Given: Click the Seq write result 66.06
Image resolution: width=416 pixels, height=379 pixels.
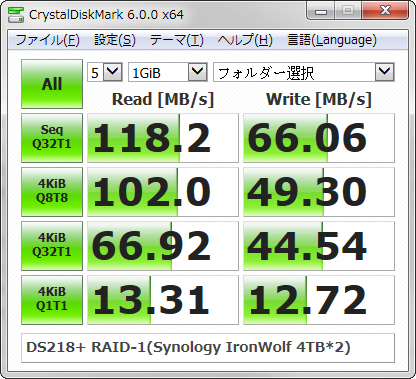Looking at the screenshot, I should pyautogui.click(x=319, y=138).
